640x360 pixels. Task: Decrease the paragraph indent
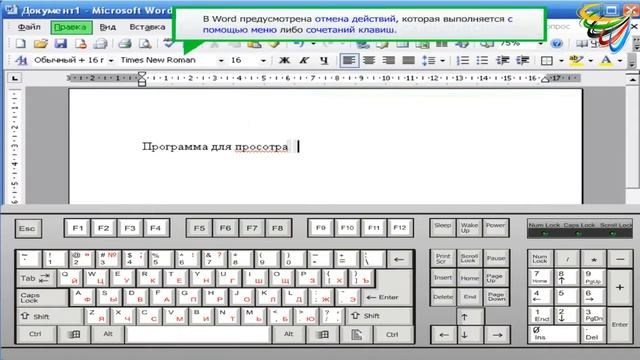502,60
